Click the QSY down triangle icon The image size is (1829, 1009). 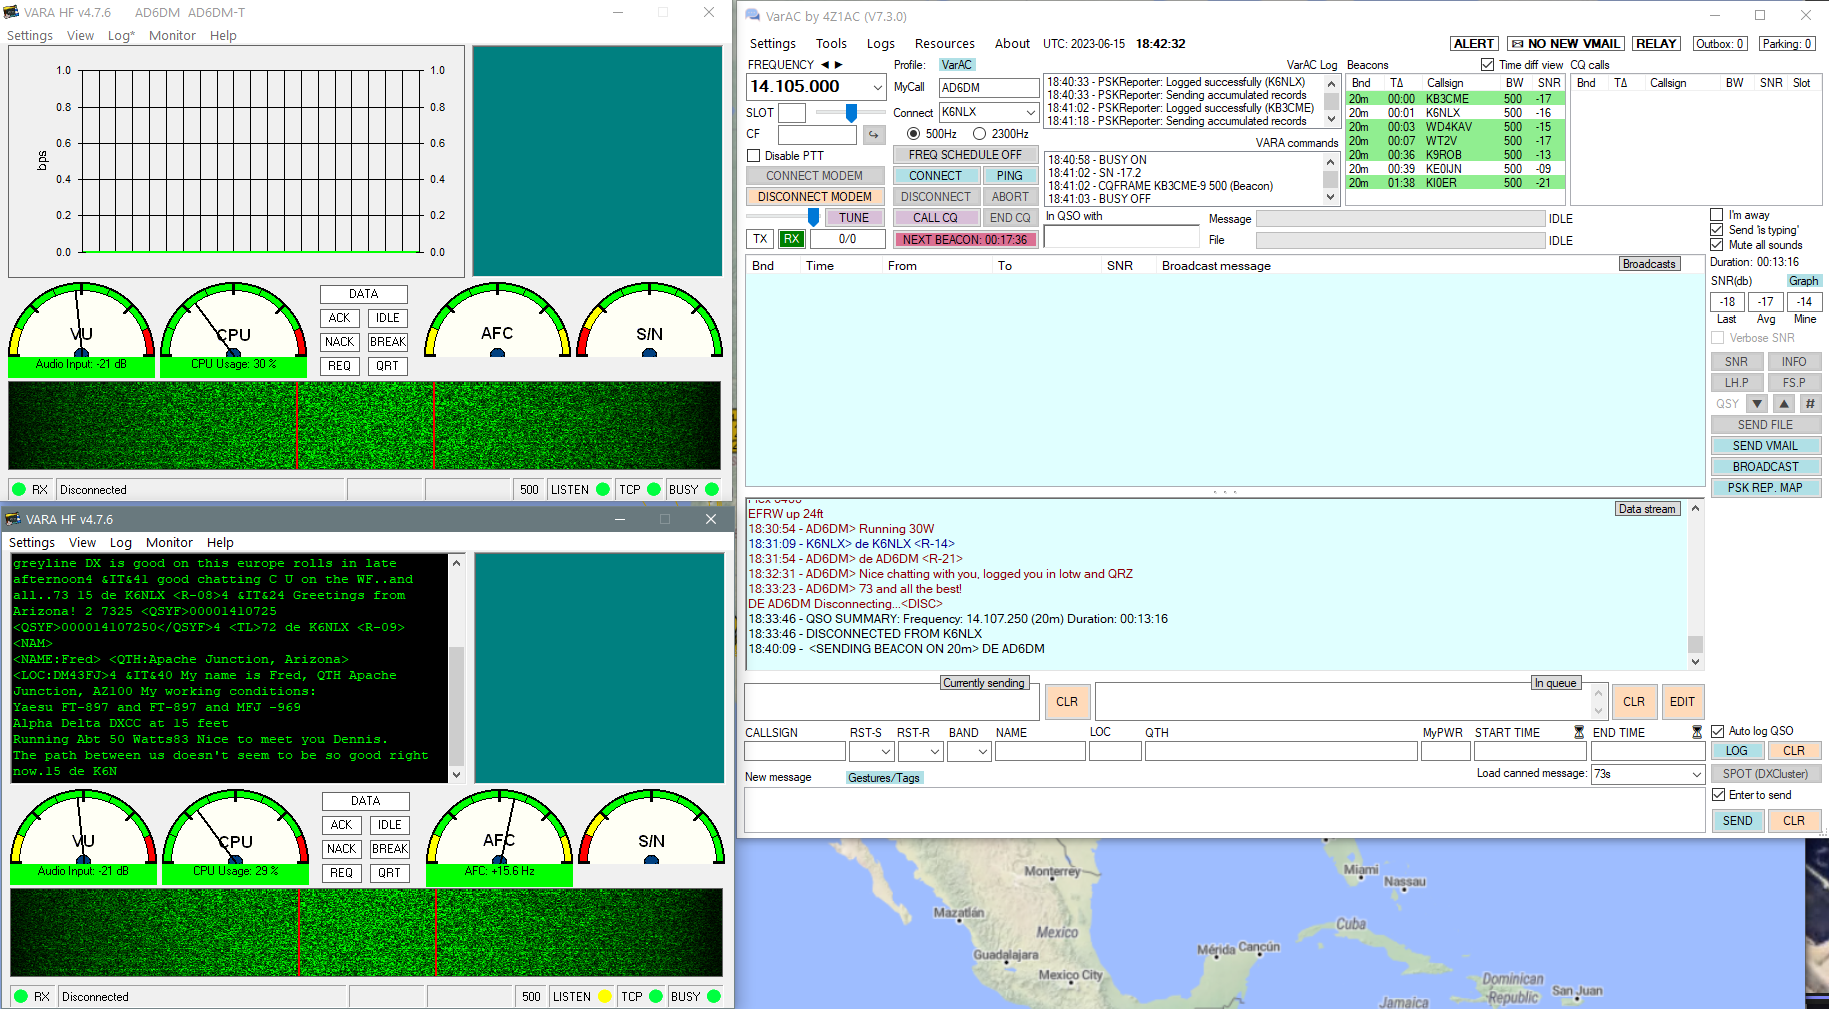(1758, 404)
